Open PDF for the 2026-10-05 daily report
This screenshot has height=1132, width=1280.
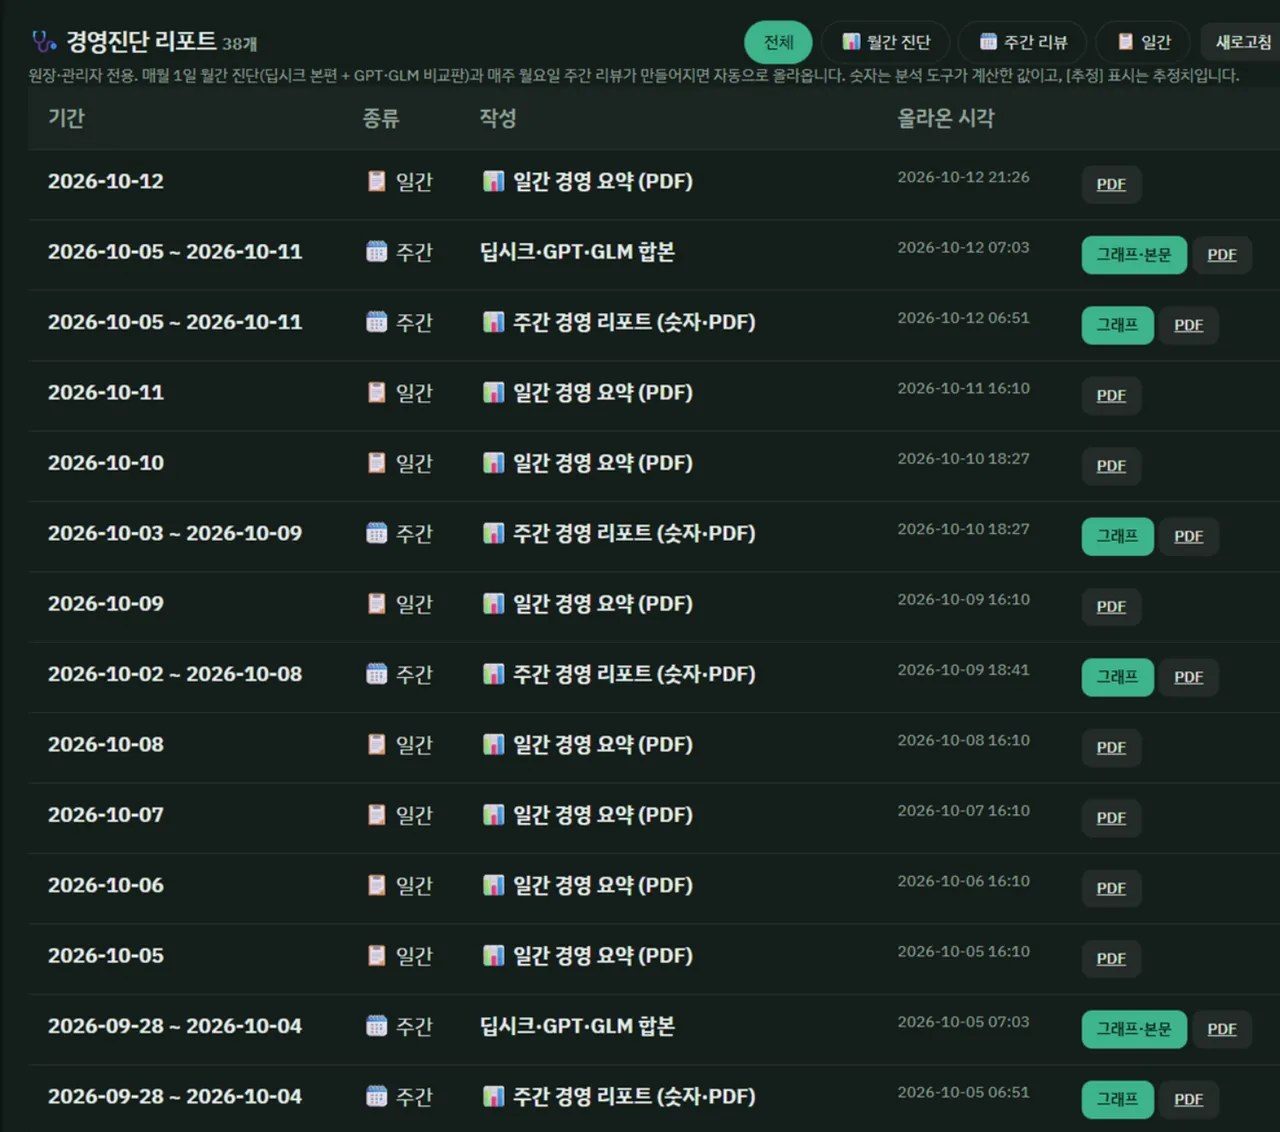click(x=1111, y=959)
